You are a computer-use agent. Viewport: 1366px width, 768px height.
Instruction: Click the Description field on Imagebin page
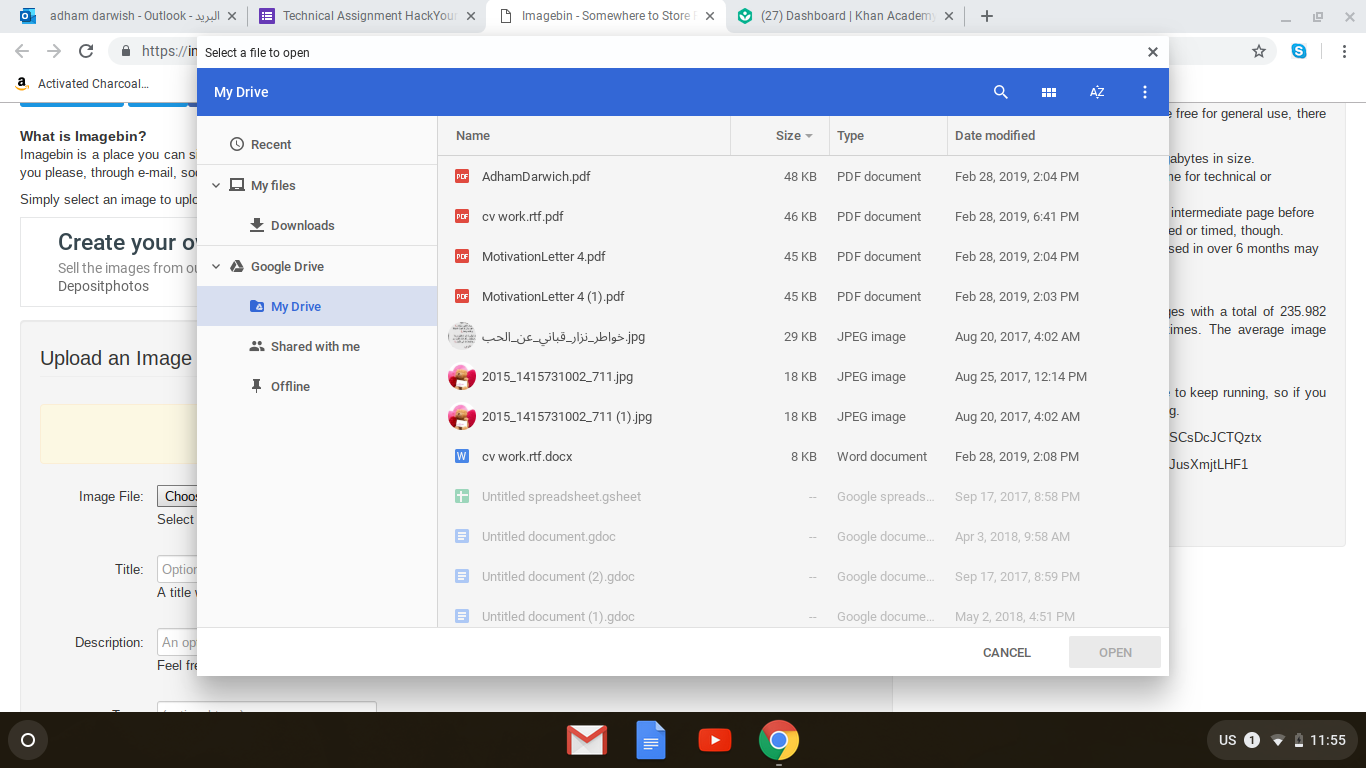point(177,642)
